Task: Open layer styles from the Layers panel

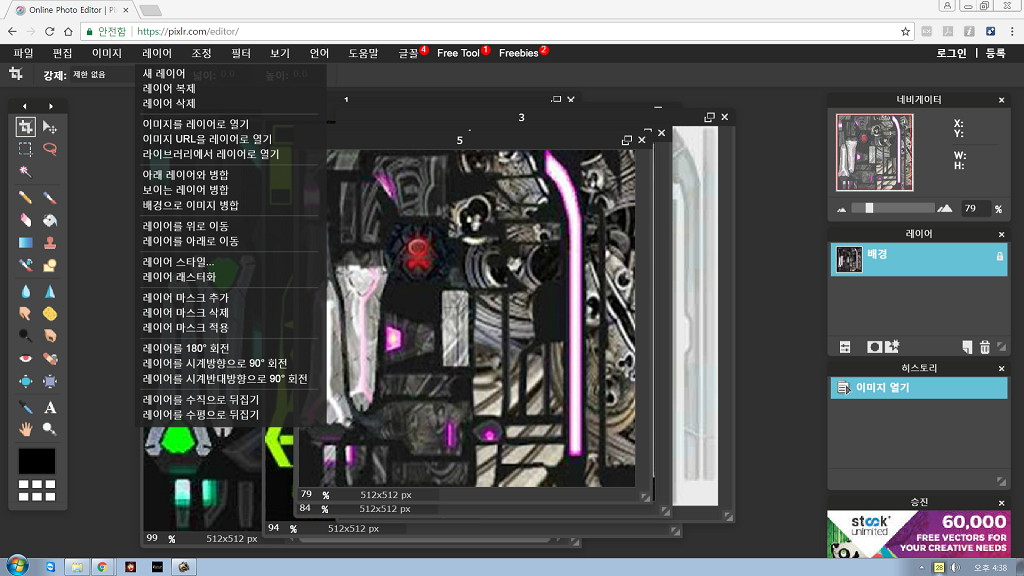Action: point(892,347)
